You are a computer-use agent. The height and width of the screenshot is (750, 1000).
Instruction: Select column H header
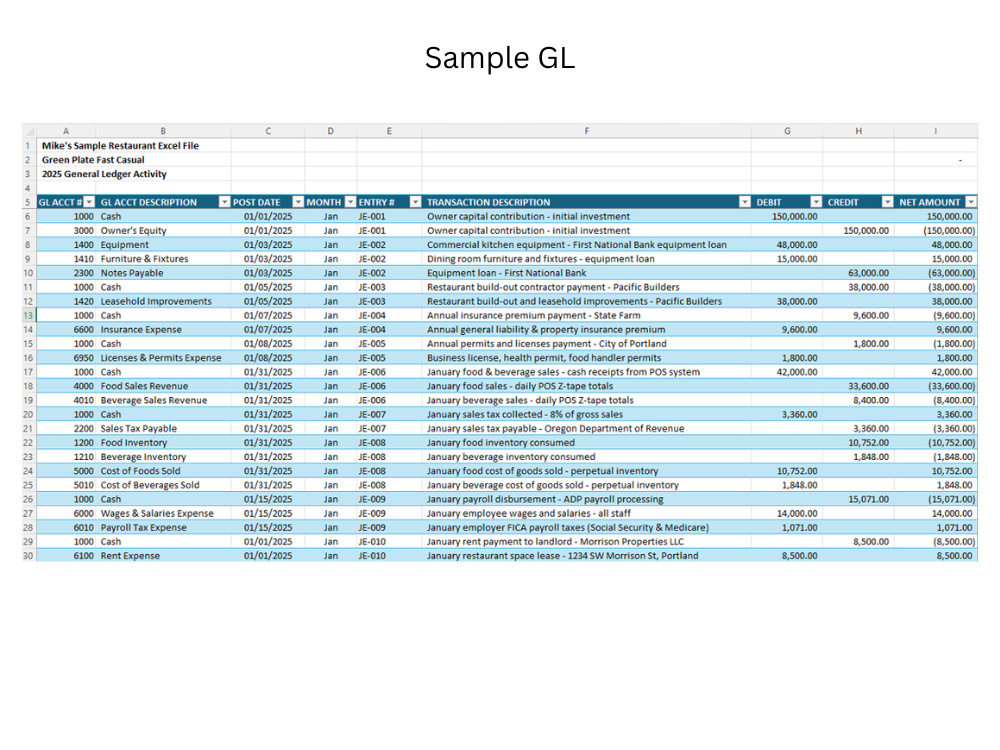coord(858,131)
